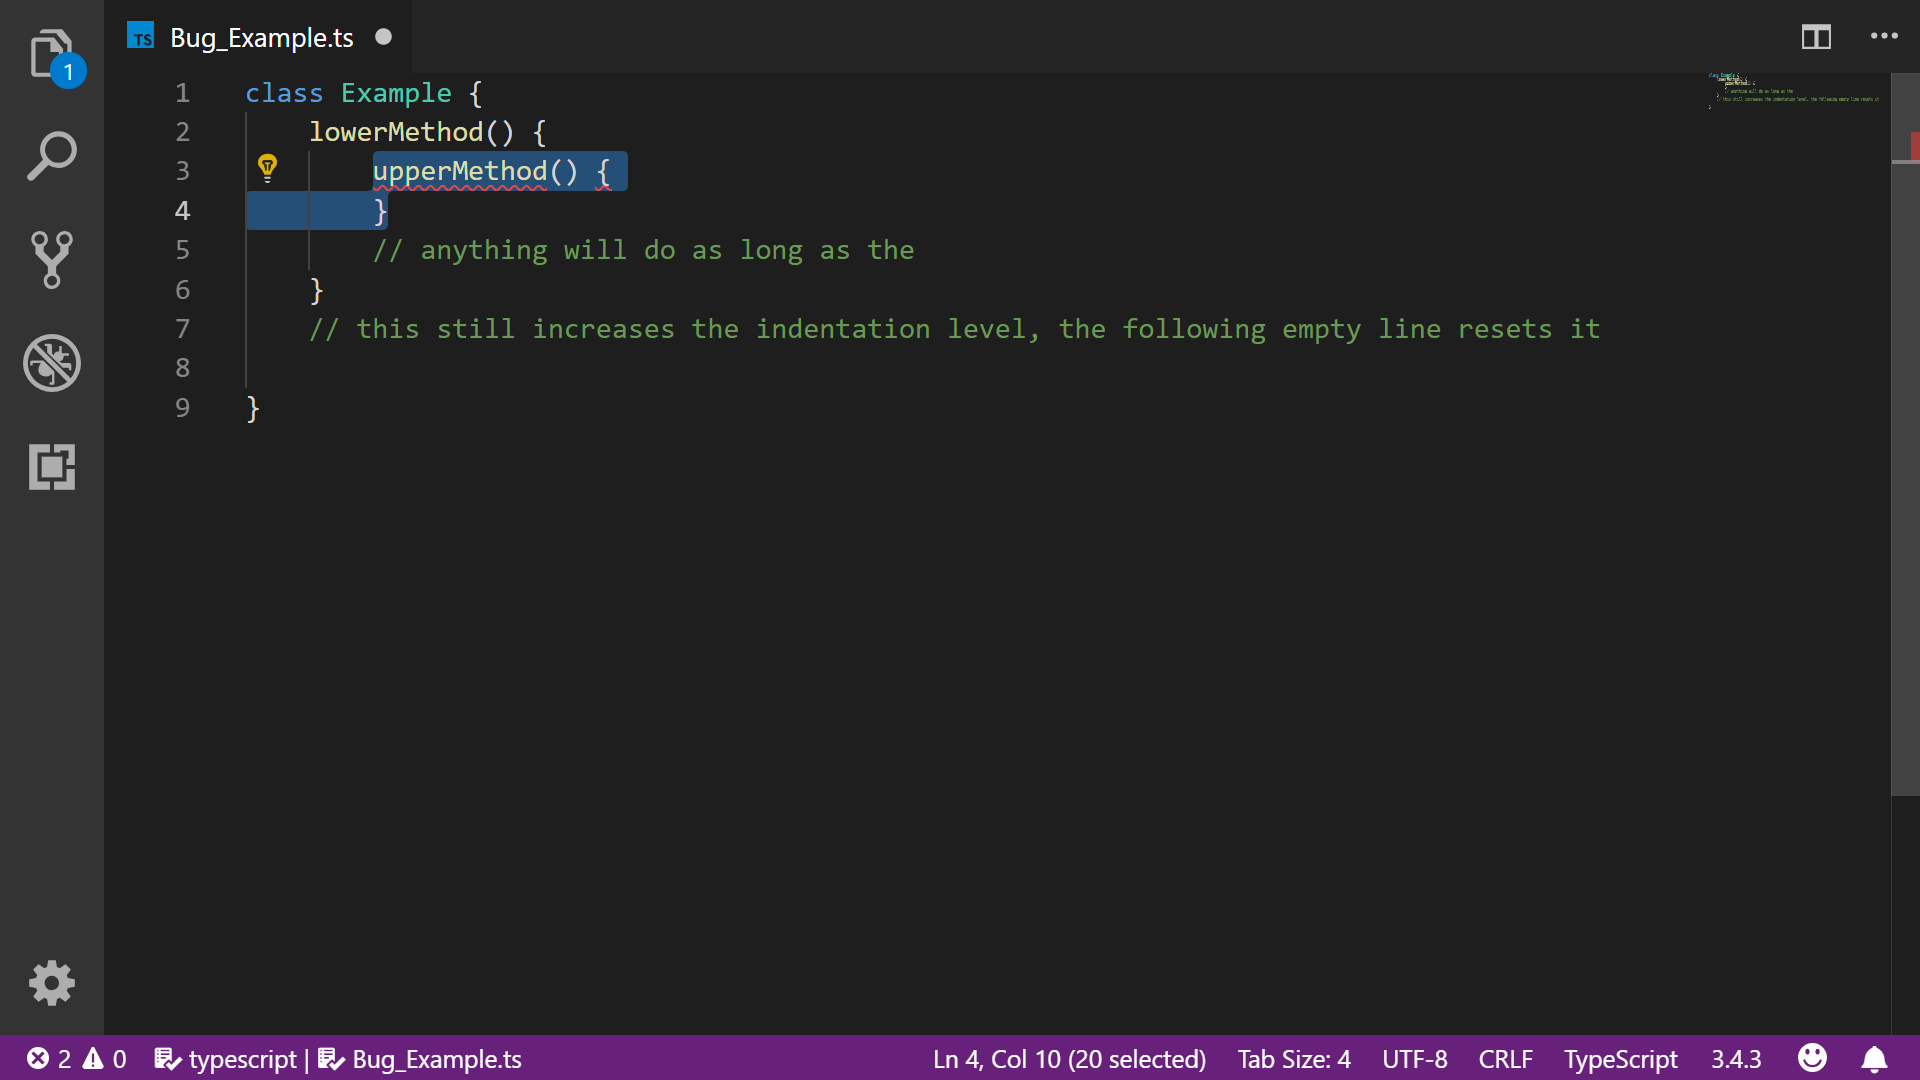This screenshot has width=1920, height=1080.
Task: Open Manage gear settings menu
Action: tap(51, 983)
